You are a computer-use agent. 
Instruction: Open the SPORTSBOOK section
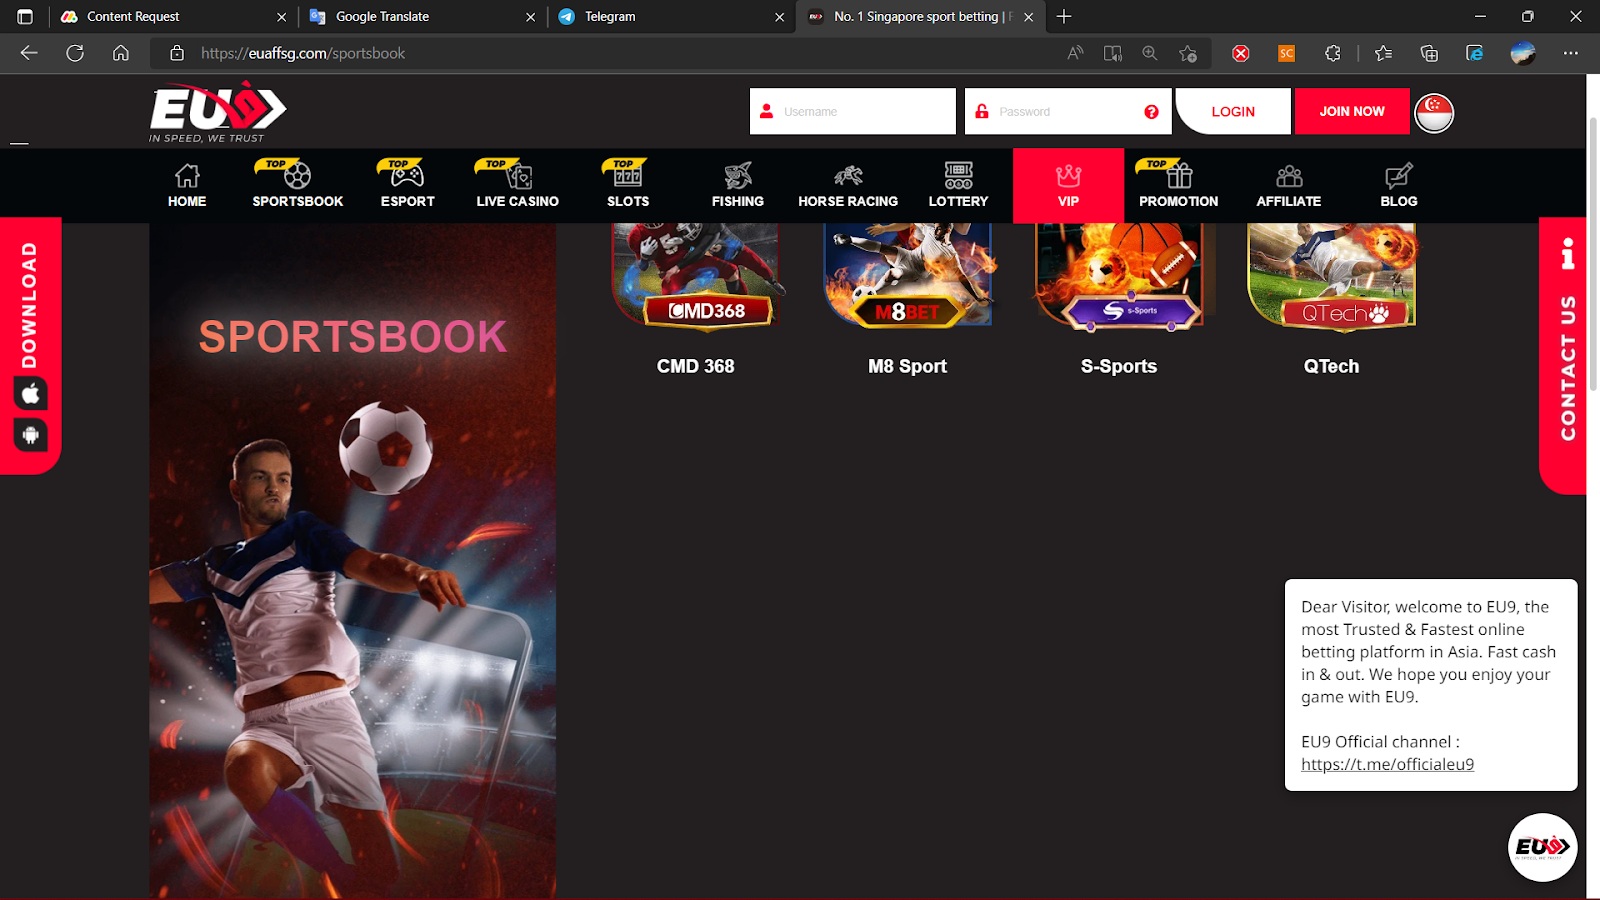click(297, 186)
